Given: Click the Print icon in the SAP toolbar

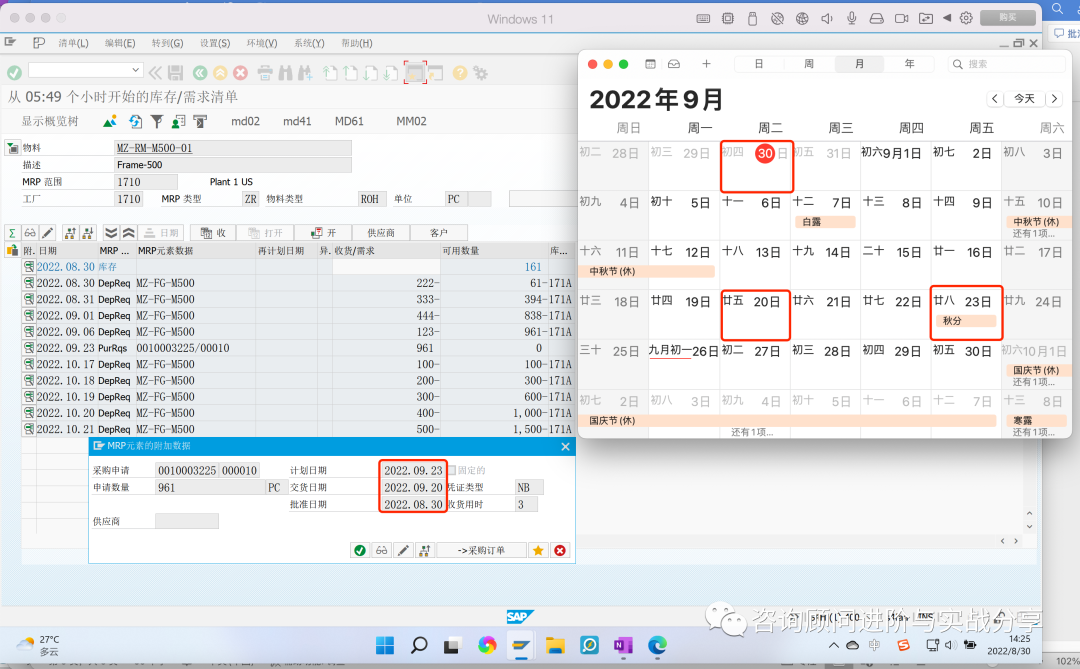Looking at the screenshot, I should coord(266,72).
